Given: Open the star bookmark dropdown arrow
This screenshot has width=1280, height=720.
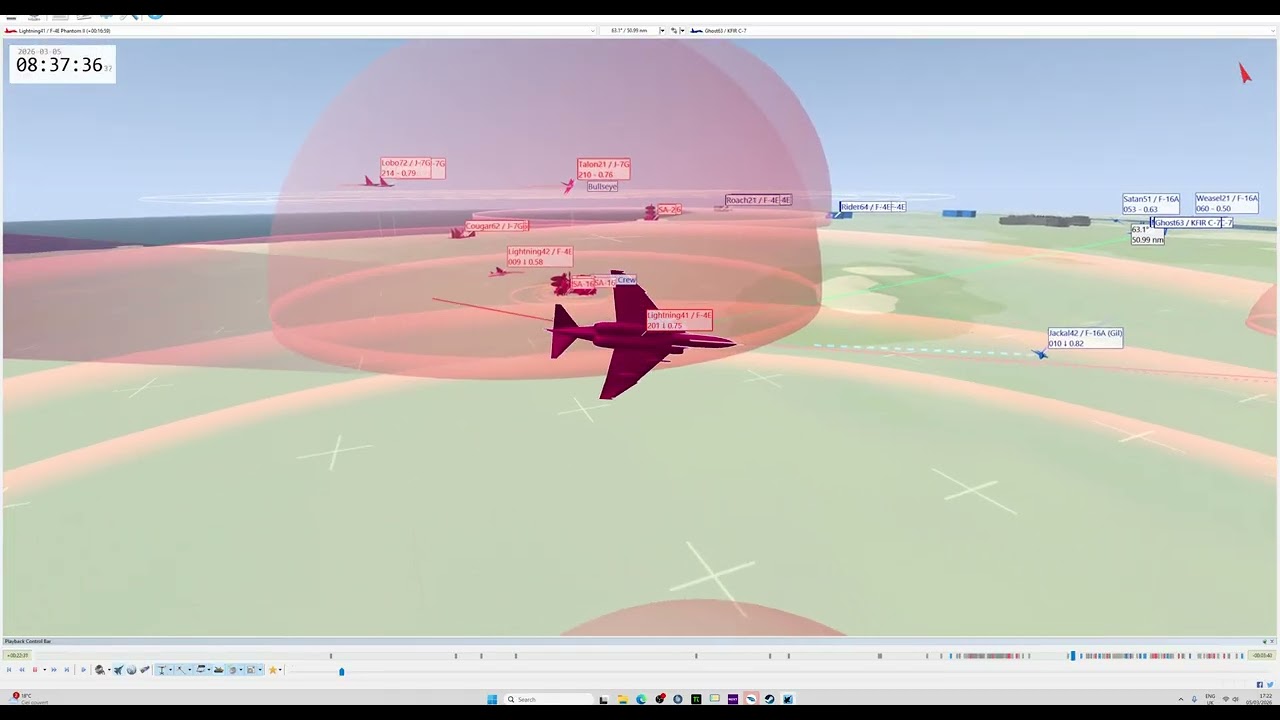Looking at the screenshot, I should coord(280,670).
